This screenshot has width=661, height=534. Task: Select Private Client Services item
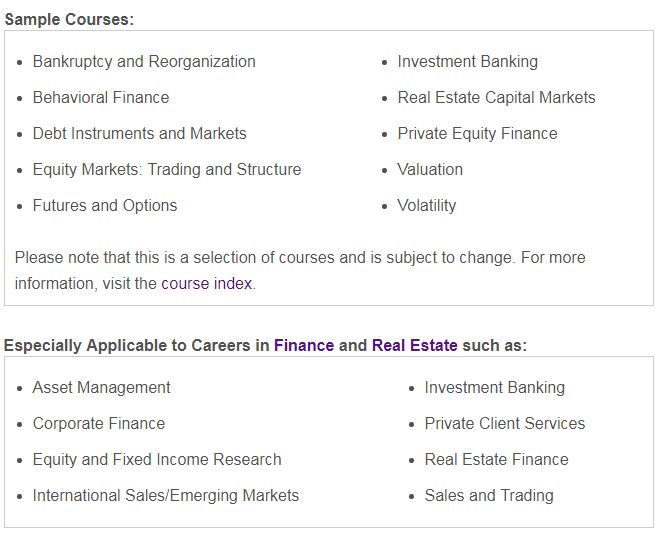coord(505,424)
